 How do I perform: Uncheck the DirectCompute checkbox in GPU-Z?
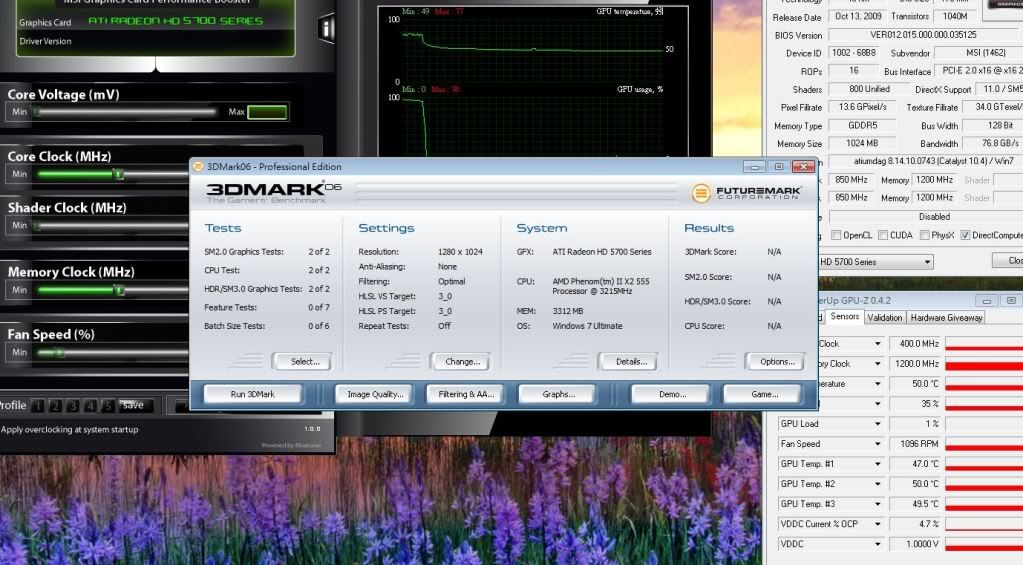(x=965, y=235)
